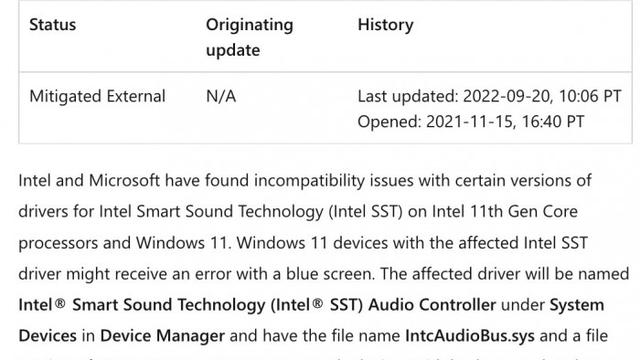Click the Opened 2021-11-15 timestamp
This screenshot has height=360, width=640.
(471, 122)
